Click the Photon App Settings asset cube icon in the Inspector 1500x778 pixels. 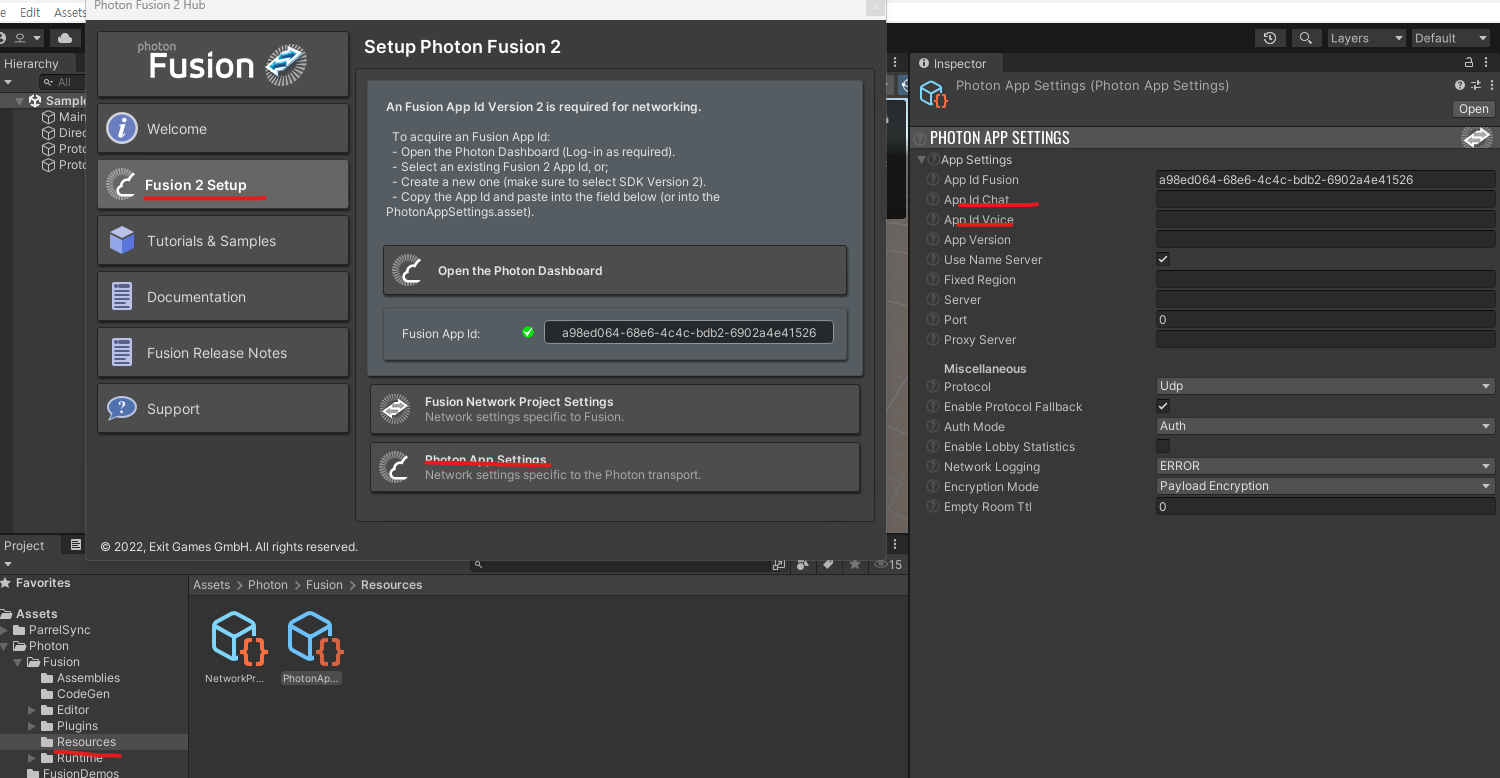933,95
